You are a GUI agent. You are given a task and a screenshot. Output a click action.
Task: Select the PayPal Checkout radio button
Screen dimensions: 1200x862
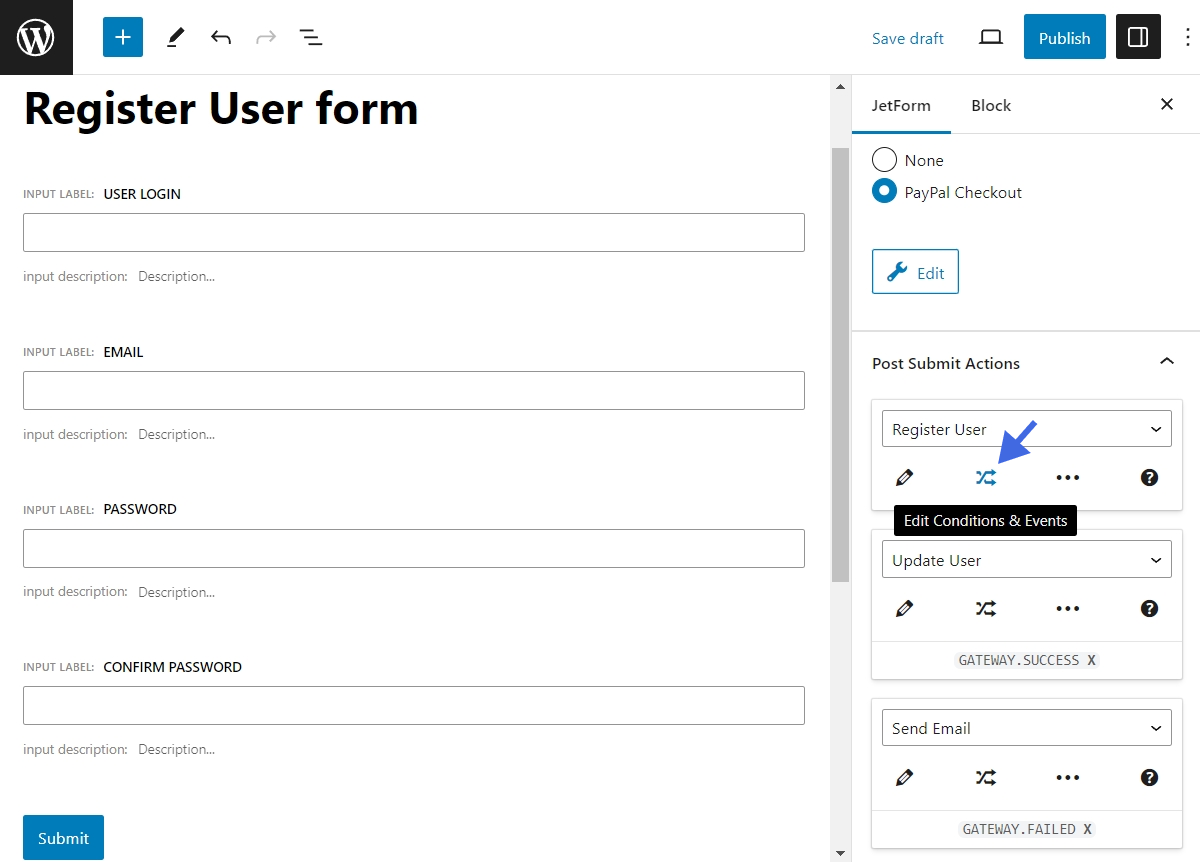[x=884, y=191]
